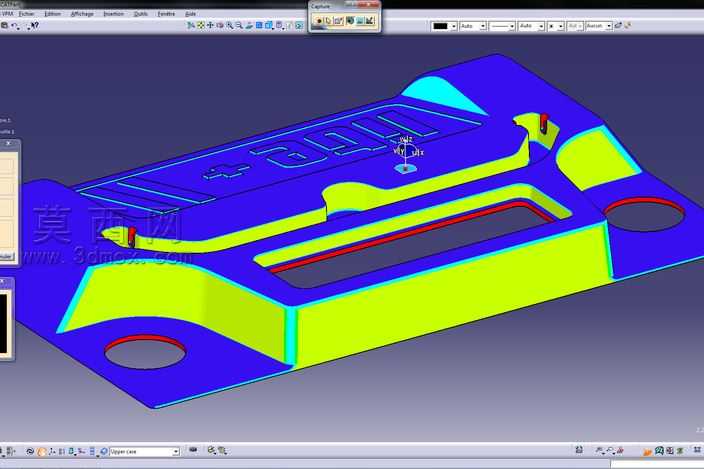Click the capture area icon in Capture toolbar
The image size is (704, 469).
tap(339, 21)
